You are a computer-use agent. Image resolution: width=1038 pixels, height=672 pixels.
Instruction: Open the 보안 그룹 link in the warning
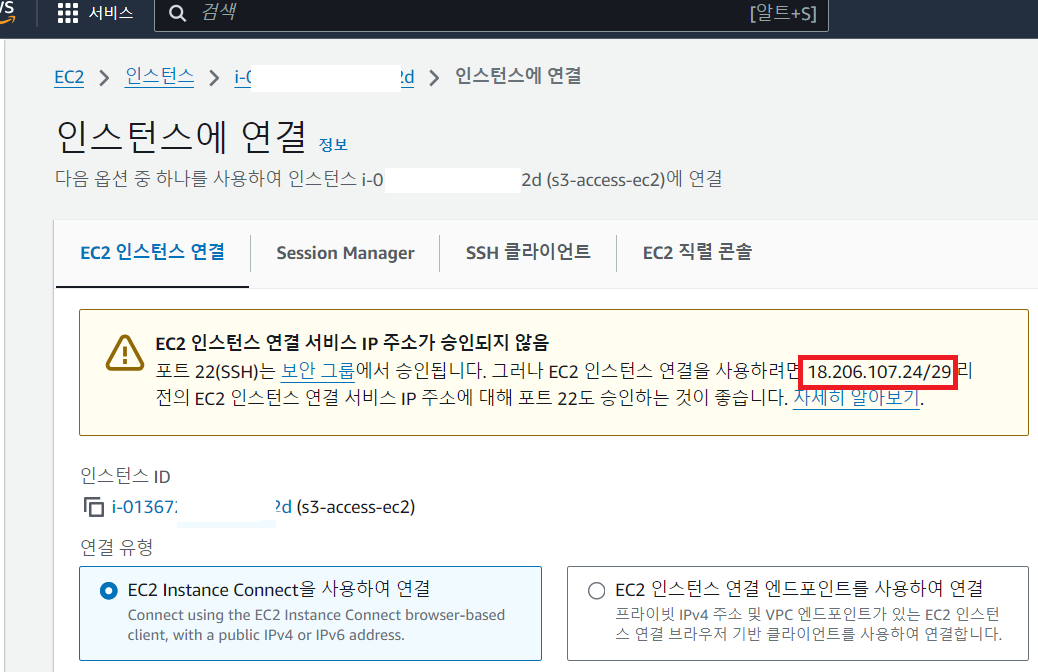(x=318, y=371)
